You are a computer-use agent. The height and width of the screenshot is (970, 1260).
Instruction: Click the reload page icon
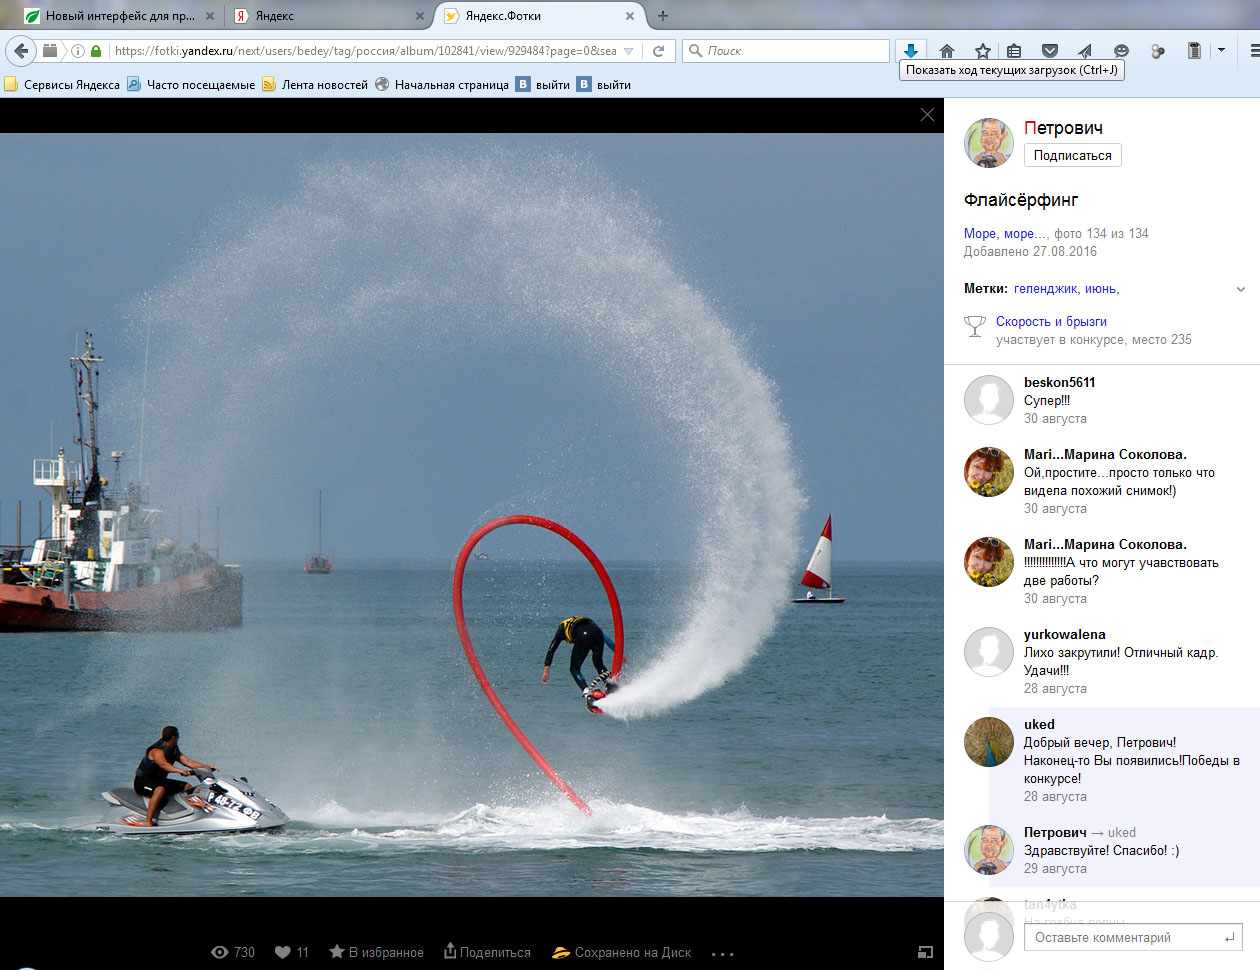(x=658, y=51)
